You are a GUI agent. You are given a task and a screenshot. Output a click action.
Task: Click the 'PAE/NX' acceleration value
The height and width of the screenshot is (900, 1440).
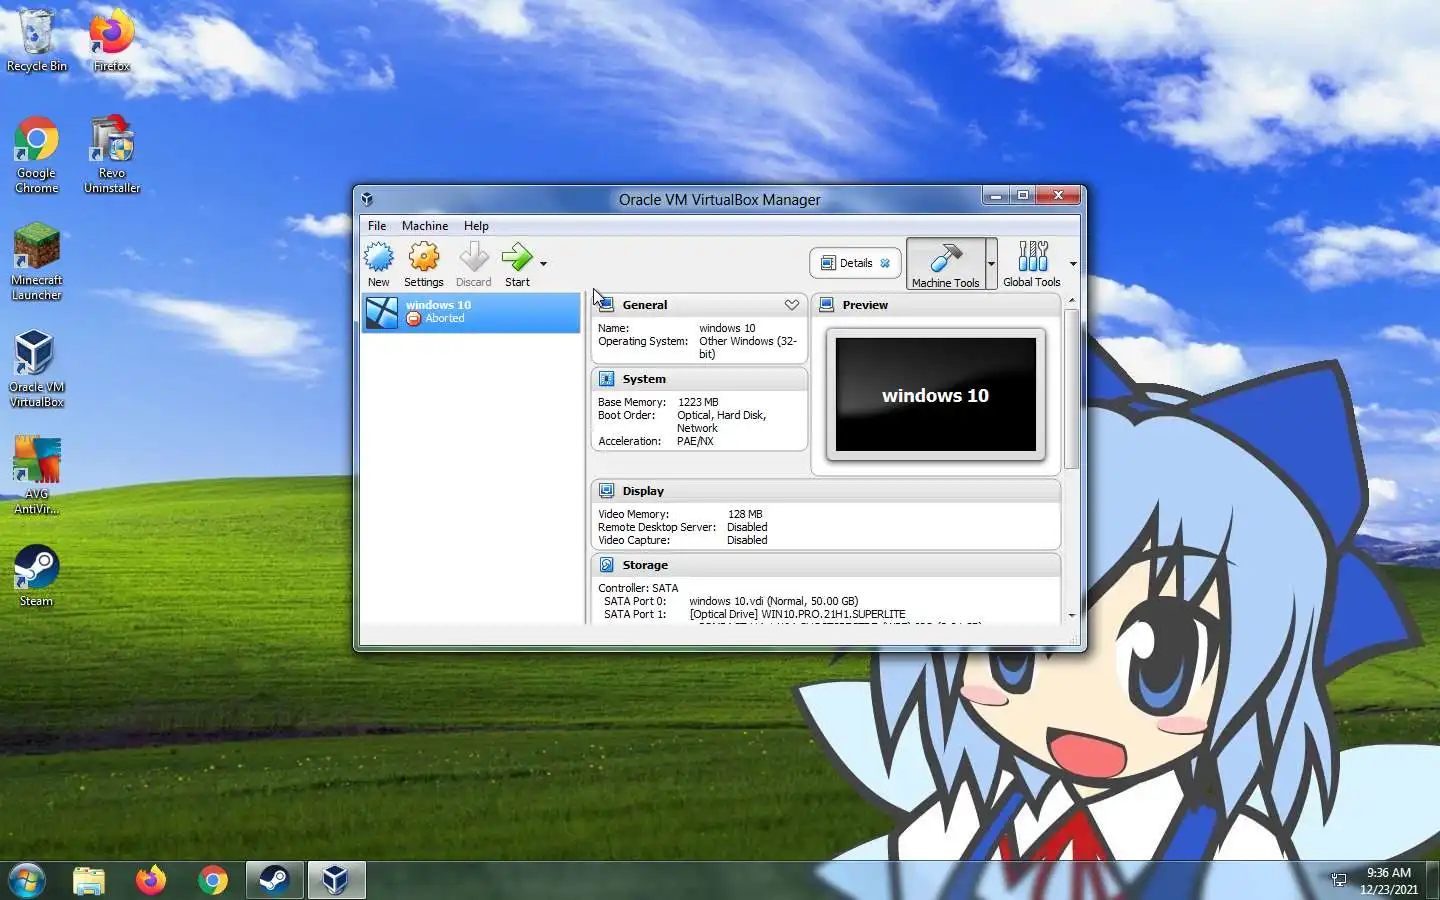[x=695, y=441]
